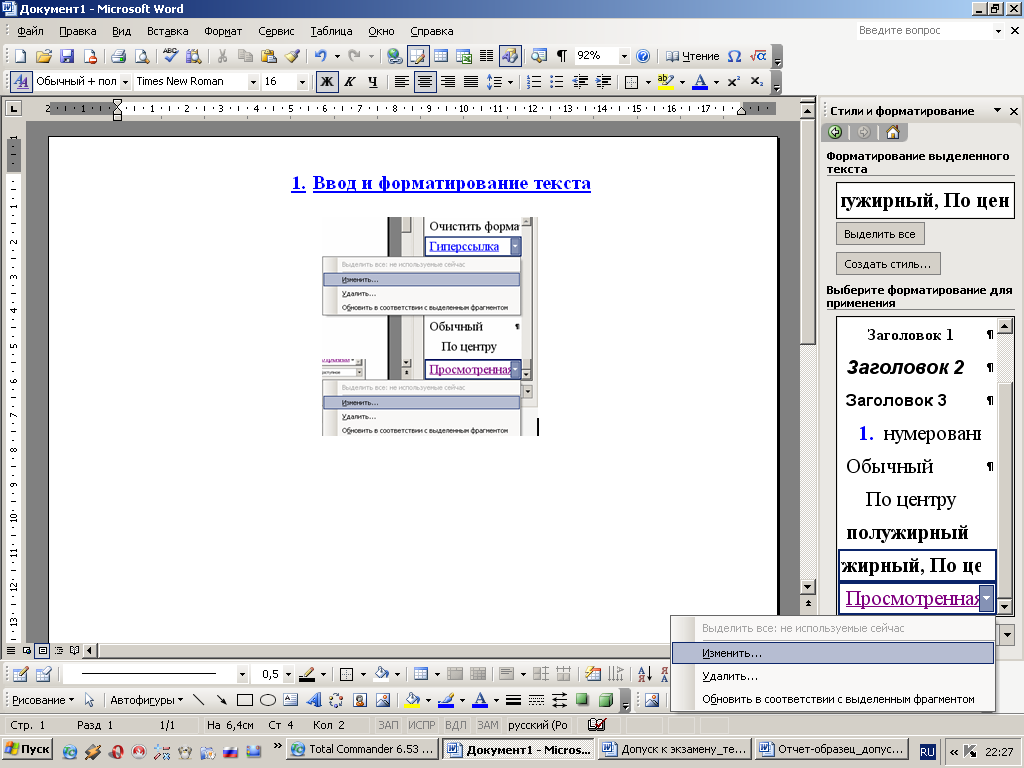This screenshot has width=1024, height=768.
Task: Toggle the ЗАМ overtype indicator
Action: coord(488,725)
